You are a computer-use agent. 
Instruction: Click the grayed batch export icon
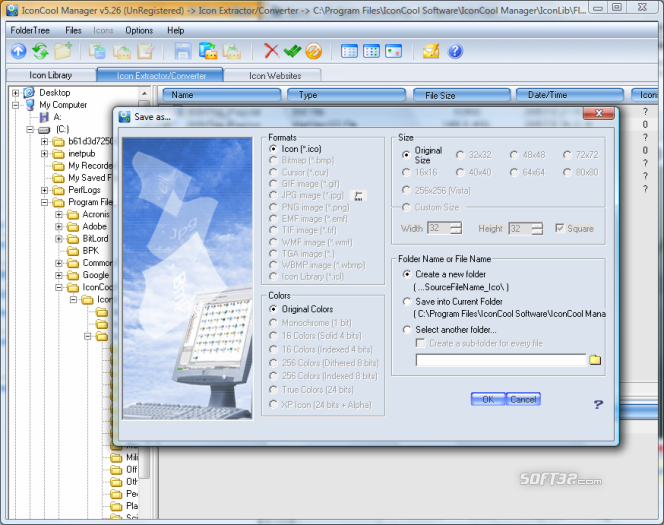coord(232,51)
